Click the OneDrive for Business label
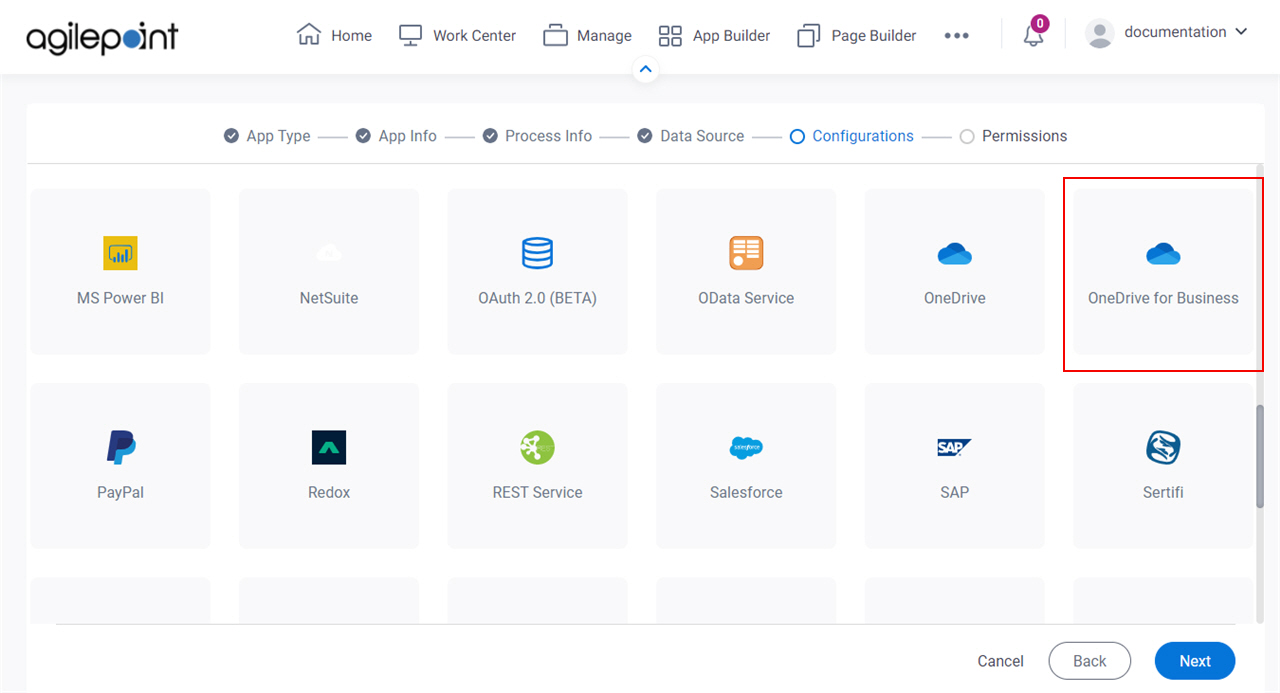Screen dimensions: 1280x693 coord(1163,298)
